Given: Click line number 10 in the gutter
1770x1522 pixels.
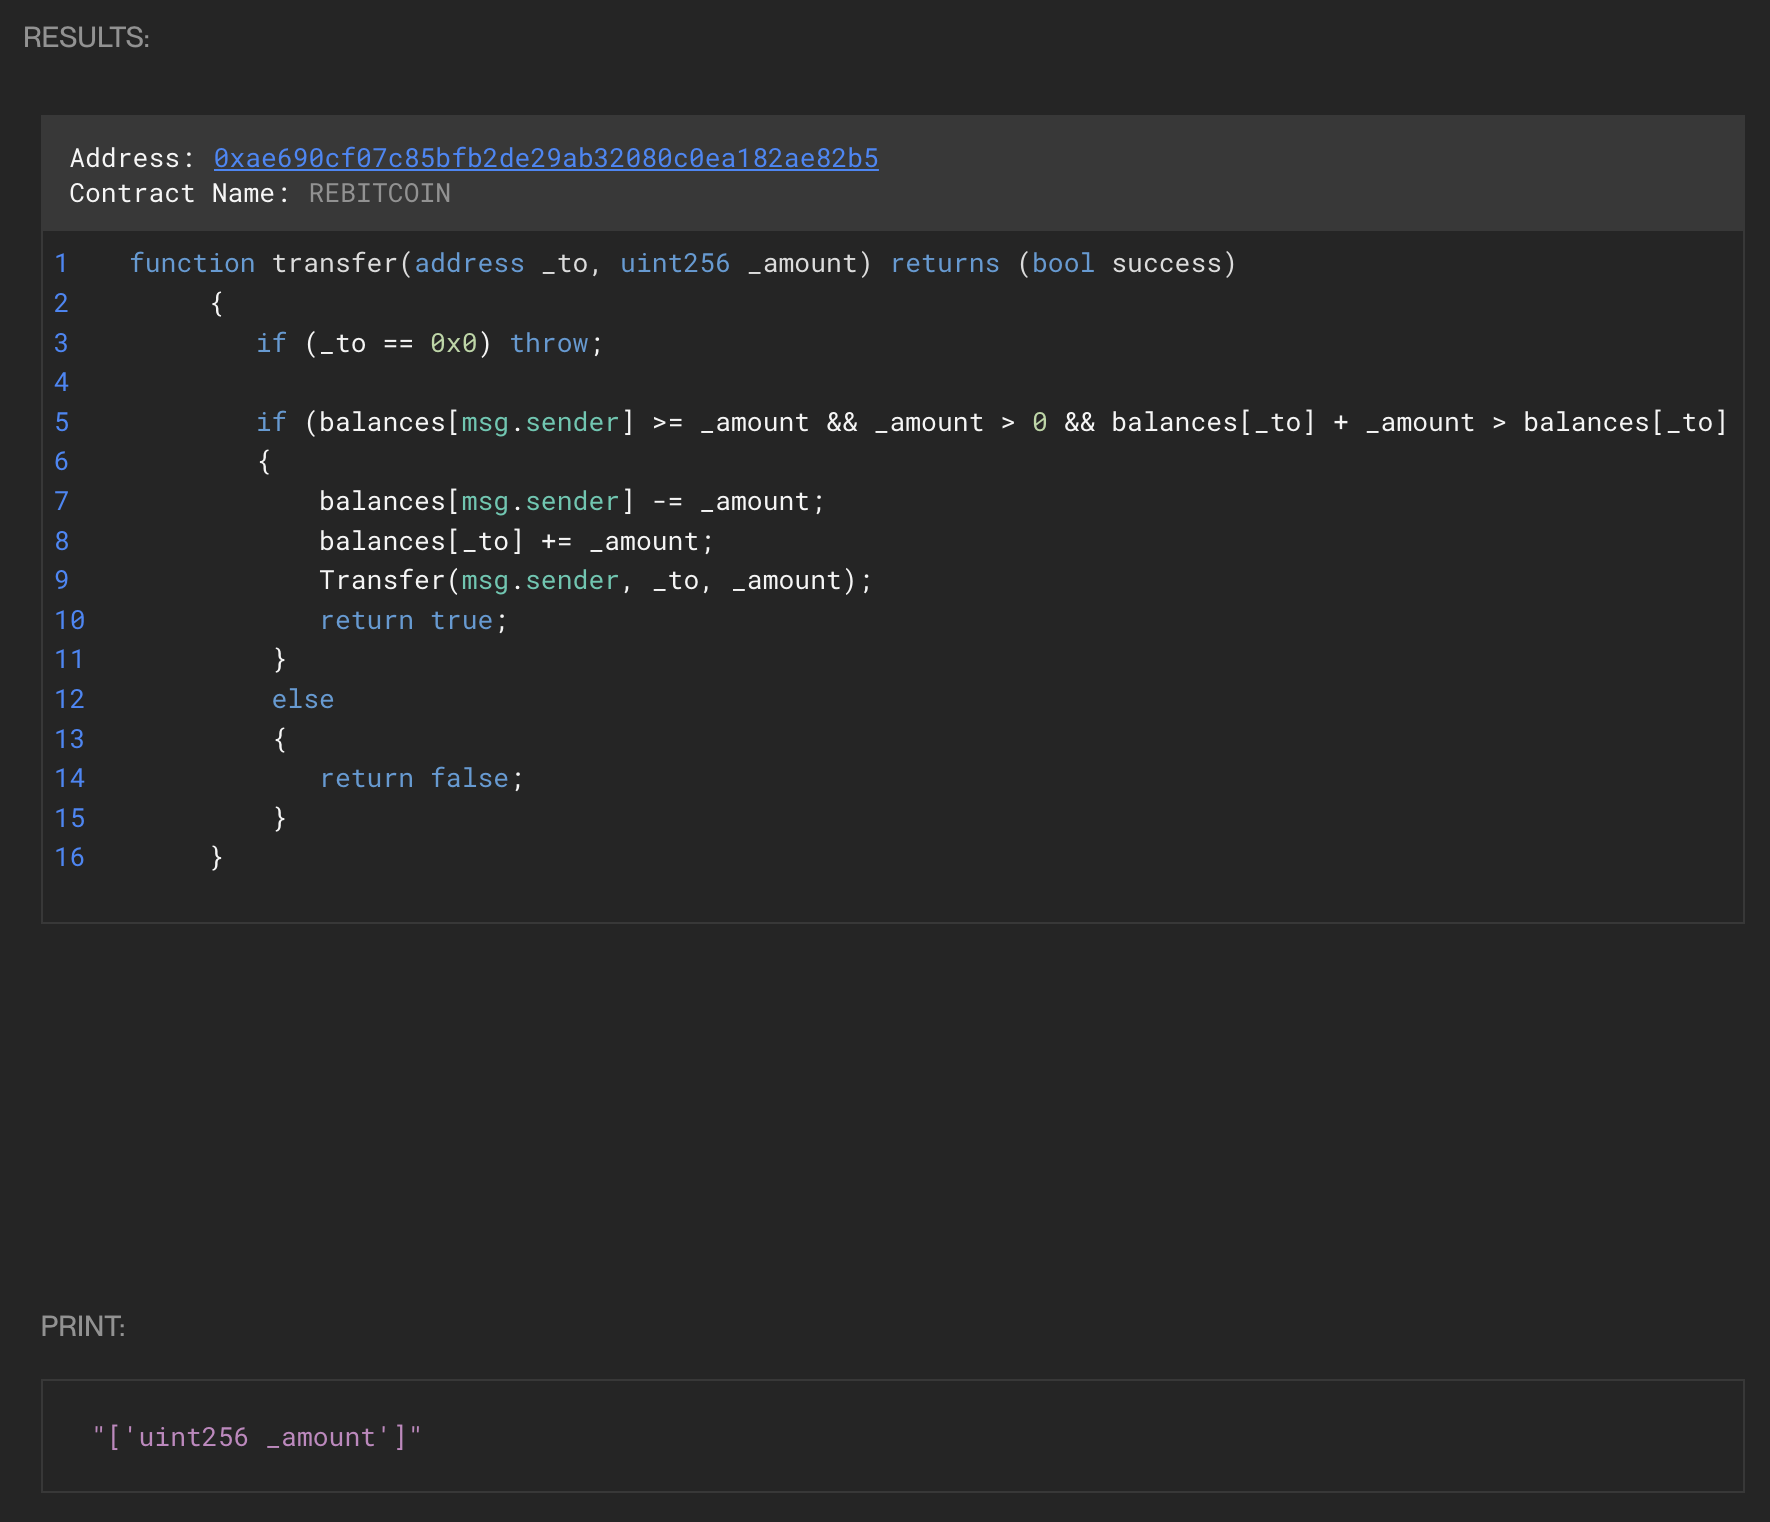Looking at the screenshot, I should [69, 620].
